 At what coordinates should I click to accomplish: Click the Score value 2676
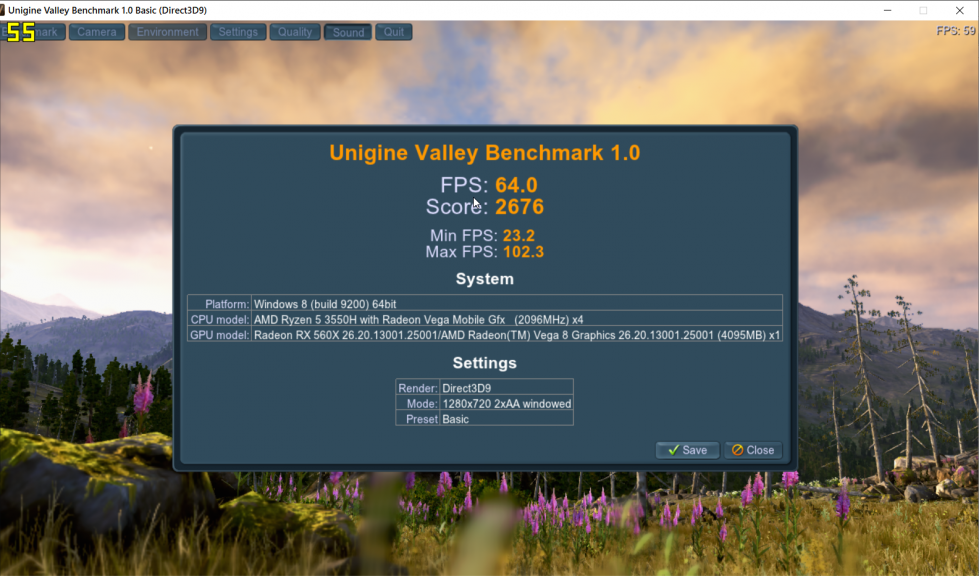(x=519, y=207)
